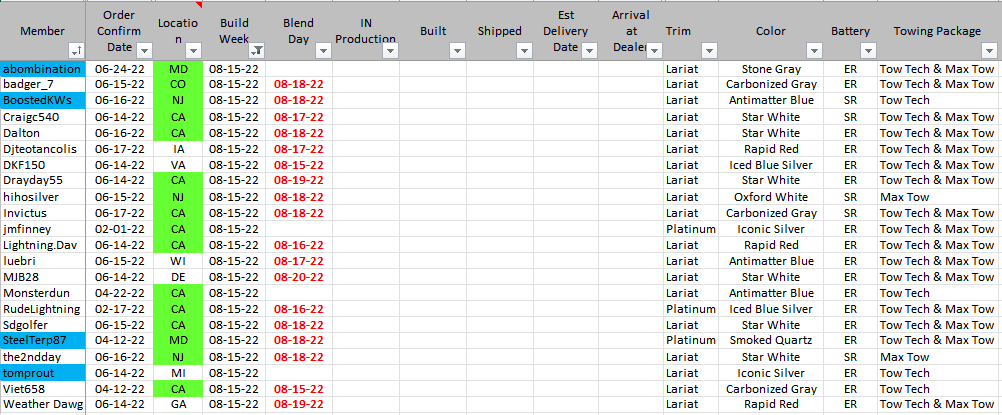The height and width of the screenshot is (415, 1002).
Task: Select the 08-20-22 blend day cell
Action: click(x=298, y=277)
